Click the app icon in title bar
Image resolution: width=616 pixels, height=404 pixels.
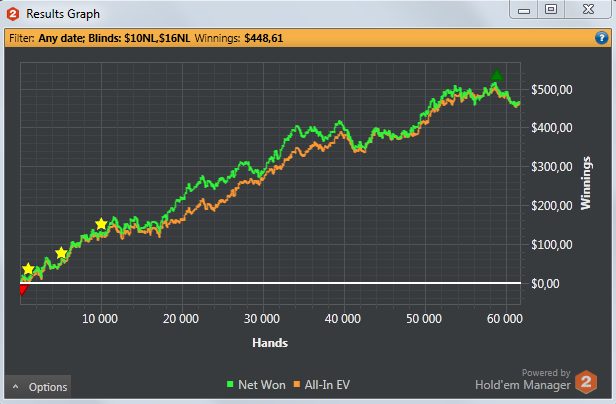pos(13,14)
